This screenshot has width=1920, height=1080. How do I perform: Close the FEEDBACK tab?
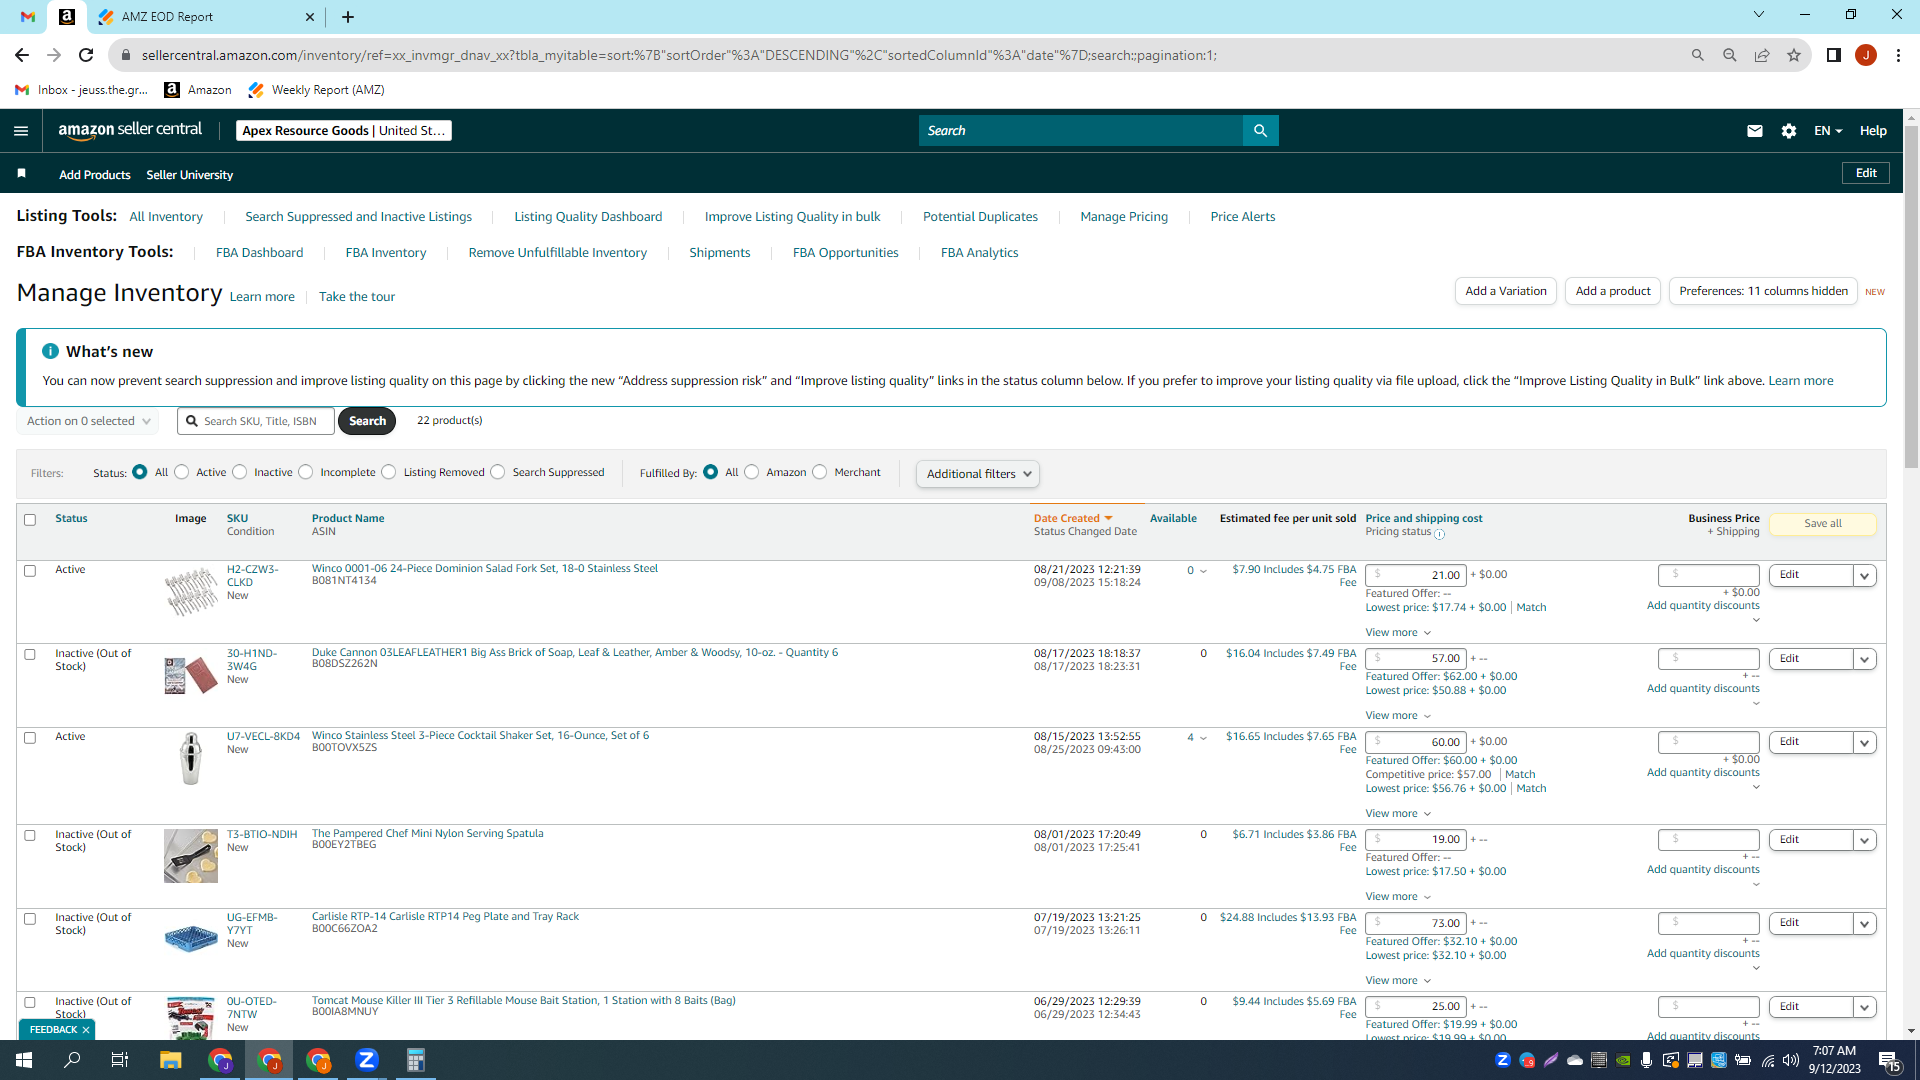86,1030
